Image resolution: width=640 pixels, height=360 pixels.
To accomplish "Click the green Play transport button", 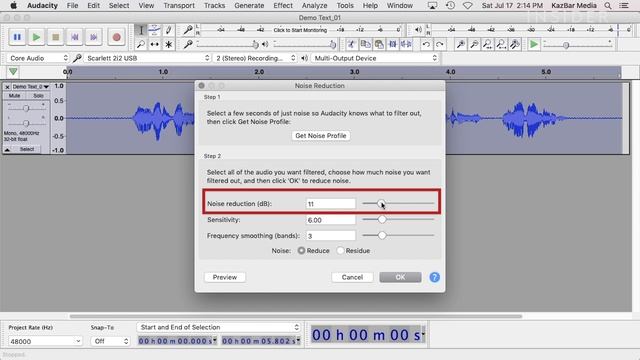I will click(x=36, y=37).
